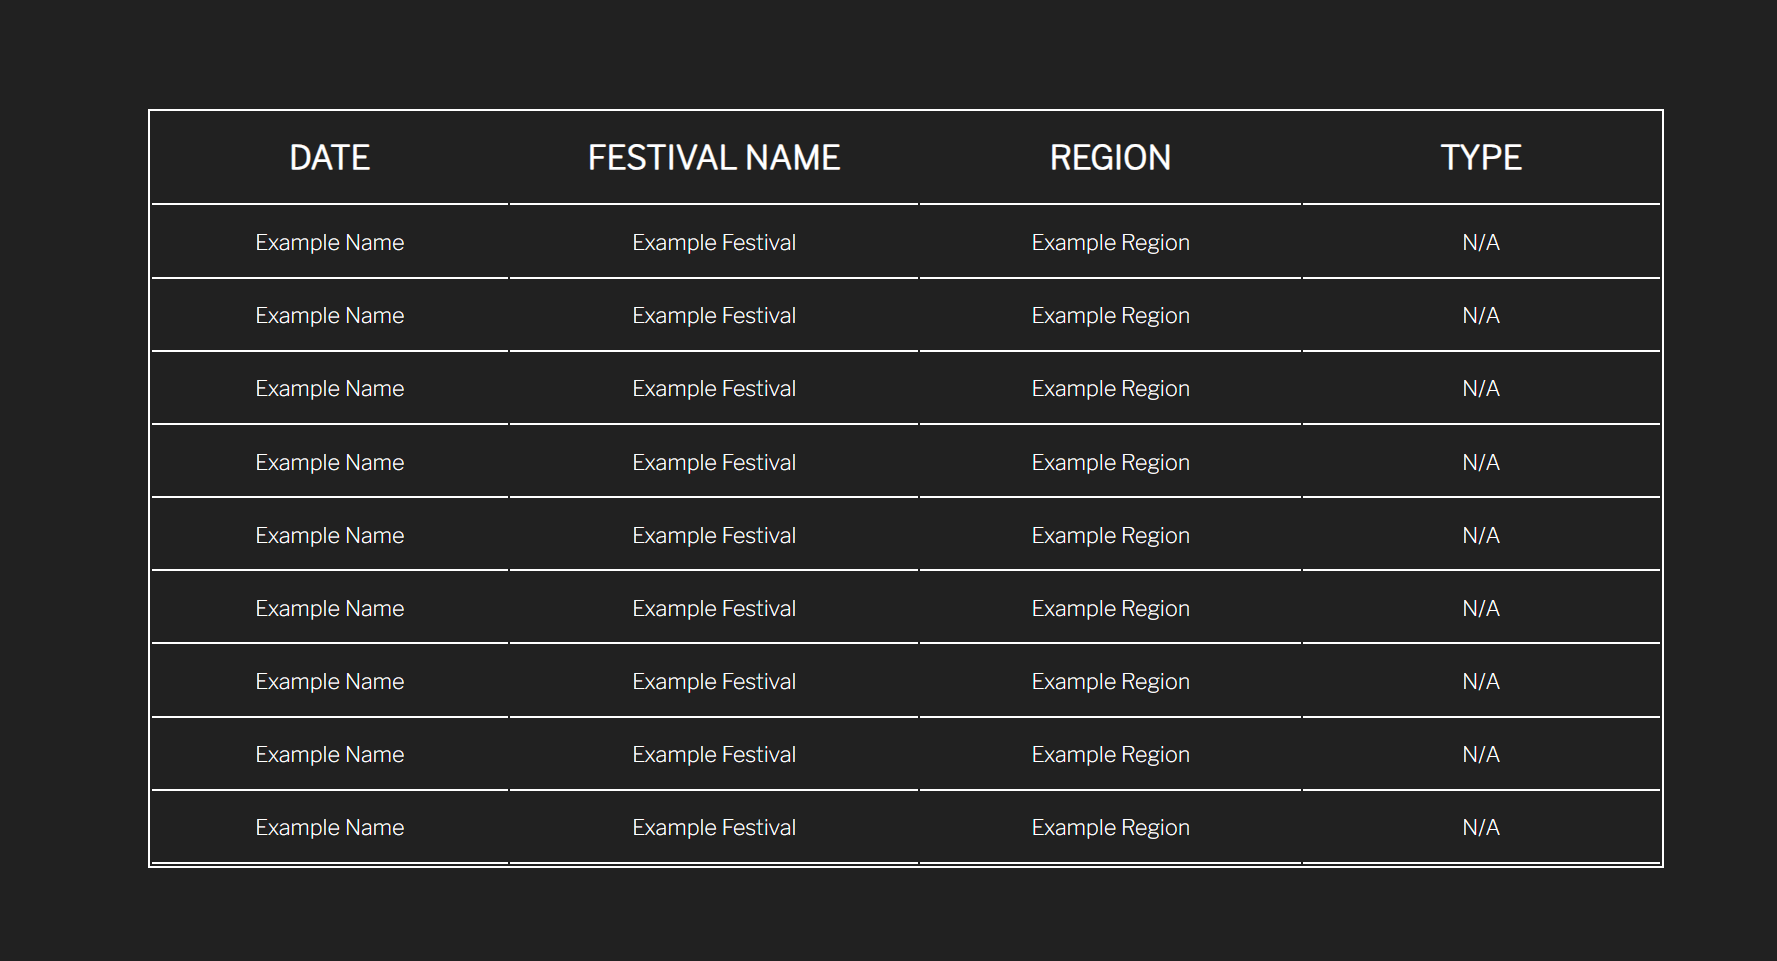Click Example Region in the eighth row
This screenshot has width=1777, height=961.
(x=1111, y=755)
